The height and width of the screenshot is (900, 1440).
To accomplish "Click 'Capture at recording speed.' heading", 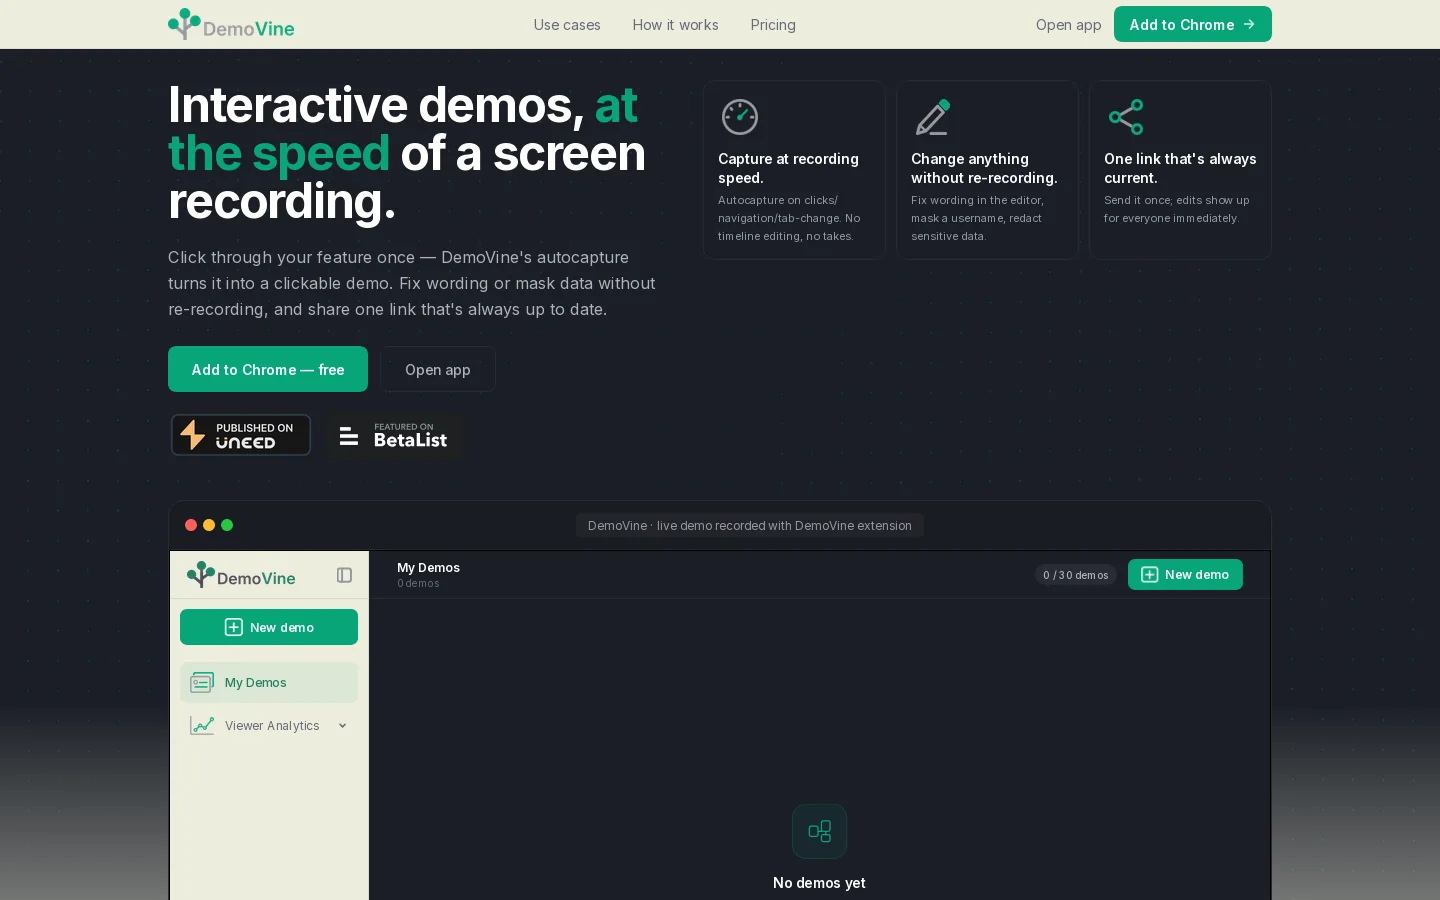I will click(x=788, y=168).
